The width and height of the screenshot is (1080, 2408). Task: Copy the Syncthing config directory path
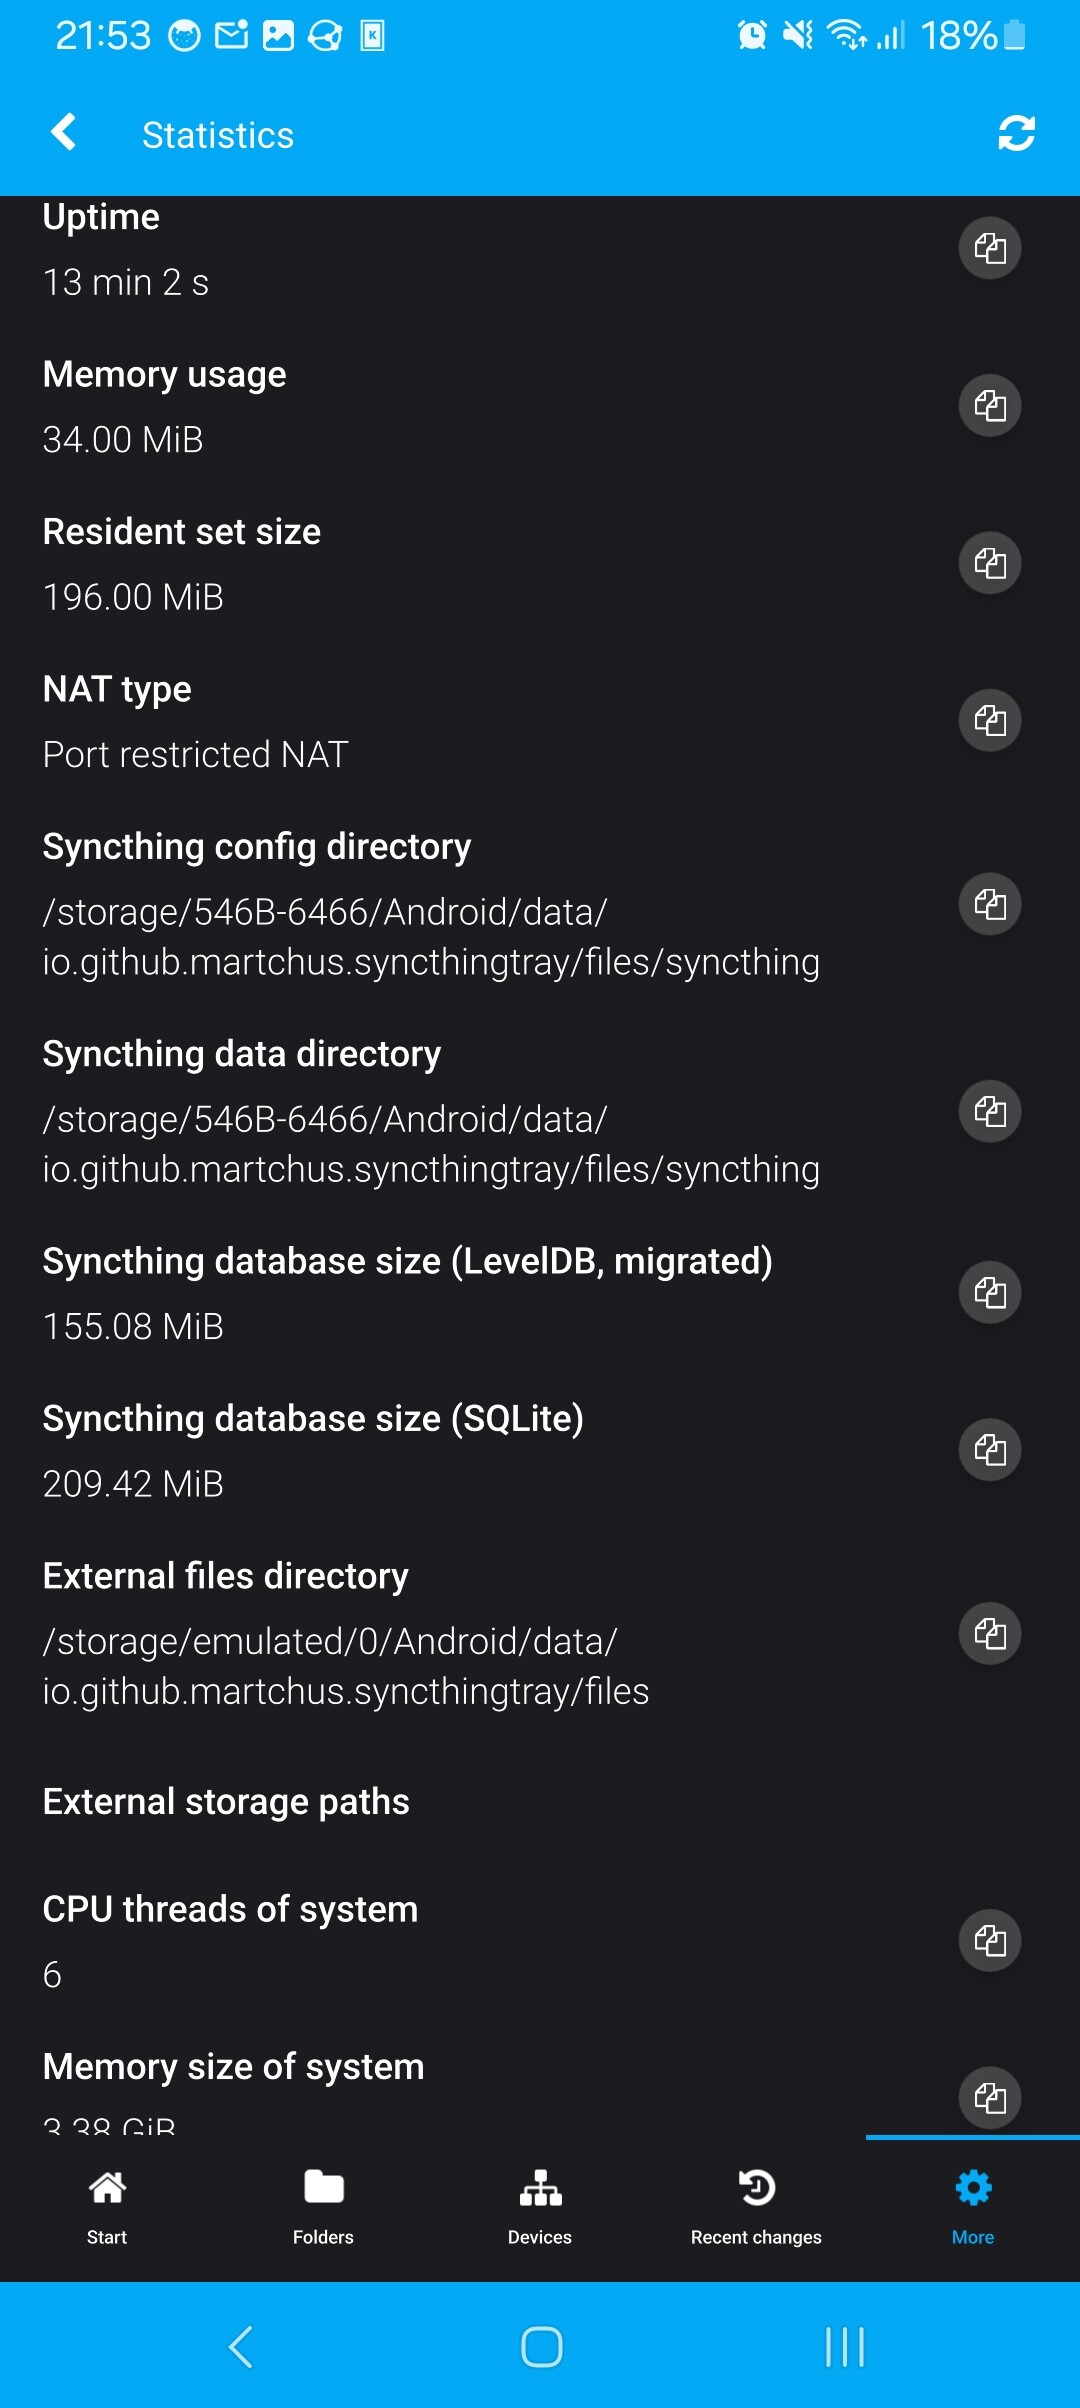point(989,904)
